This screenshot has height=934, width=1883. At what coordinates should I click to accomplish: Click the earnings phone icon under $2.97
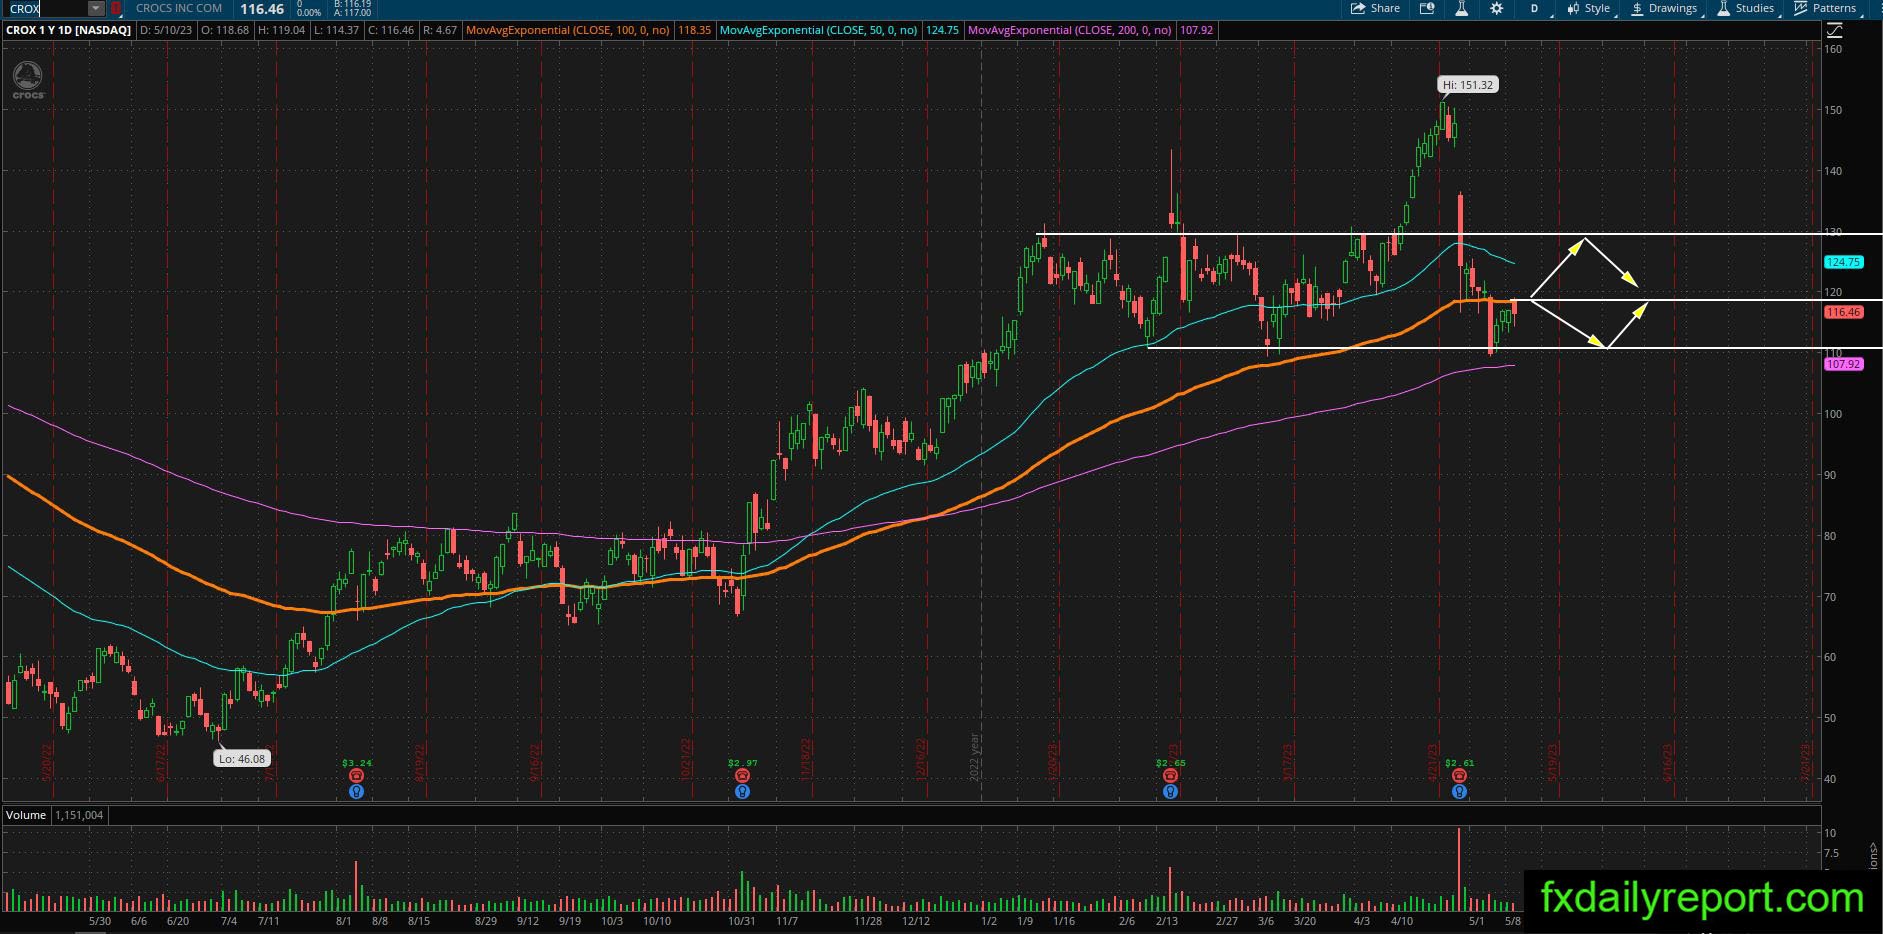click(x=742, y=776)
